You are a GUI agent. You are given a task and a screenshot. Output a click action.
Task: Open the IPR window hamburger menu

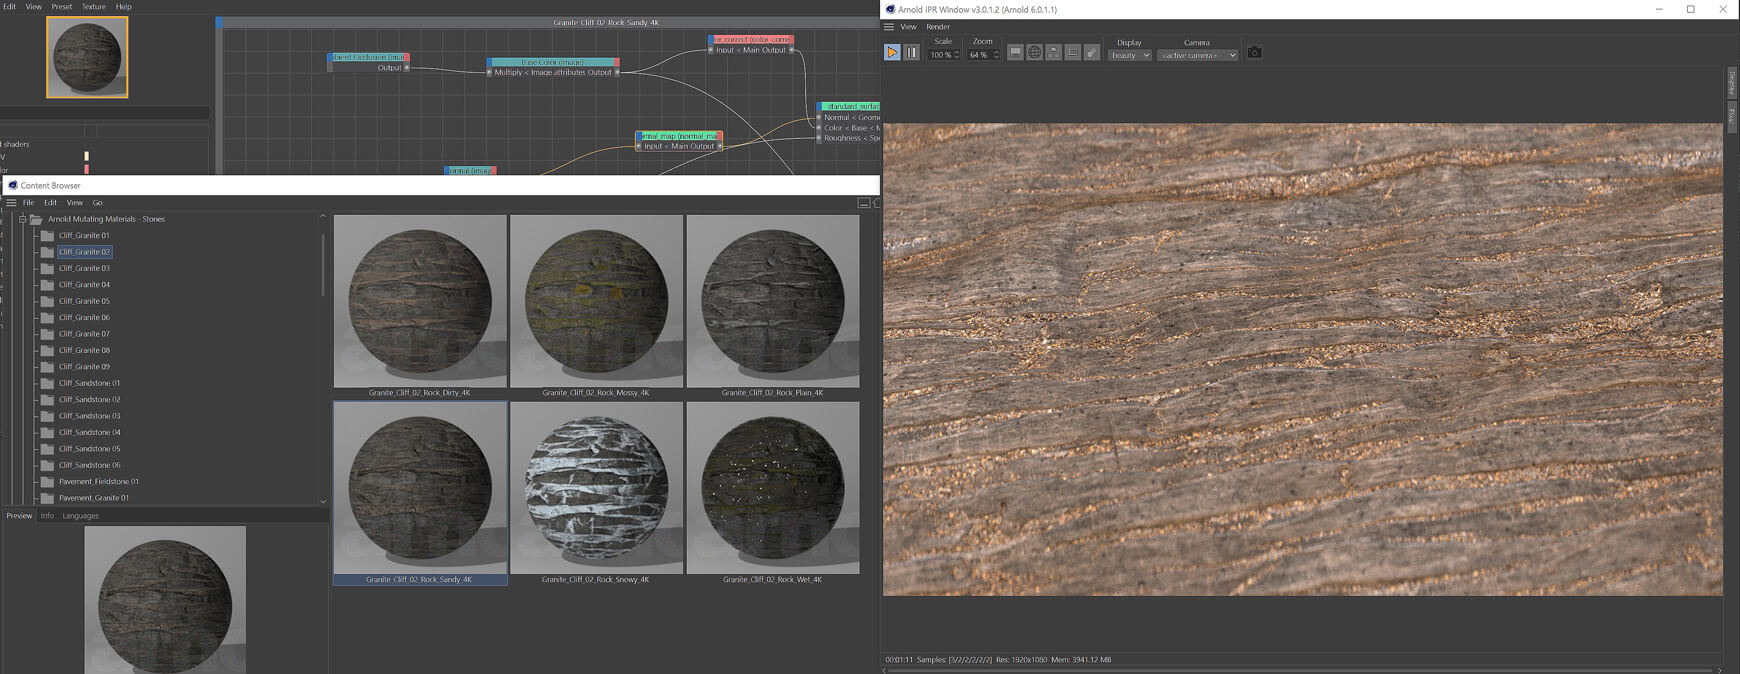pyautogui.click(x=889, y=27)
